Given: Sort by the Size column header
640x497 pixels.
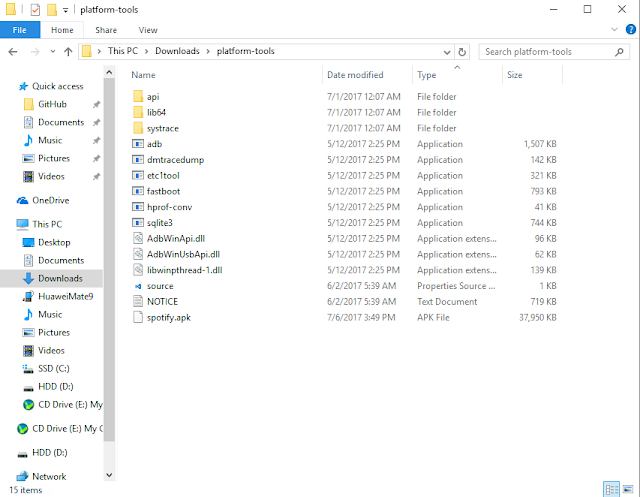Looking at the screenshot, I should 514,75.
